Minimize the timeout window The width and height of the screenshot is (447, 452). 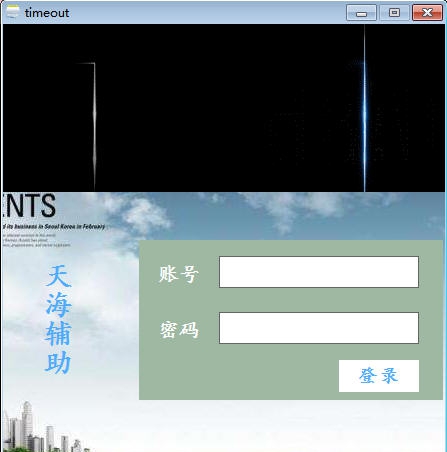click(361, 13)
